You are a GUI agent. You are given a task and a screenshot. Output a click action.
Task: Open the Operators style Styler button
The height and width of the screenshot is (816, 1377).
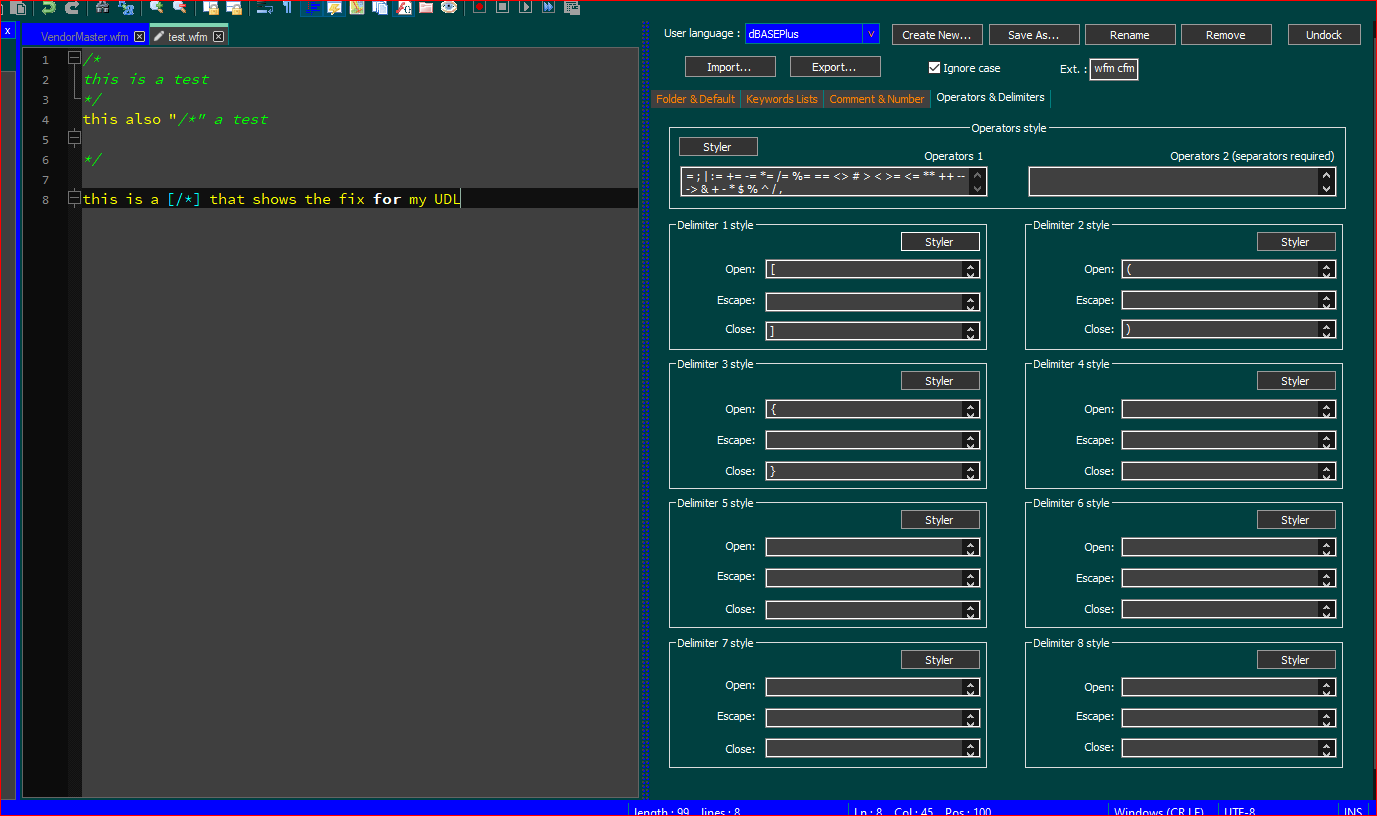718,147
